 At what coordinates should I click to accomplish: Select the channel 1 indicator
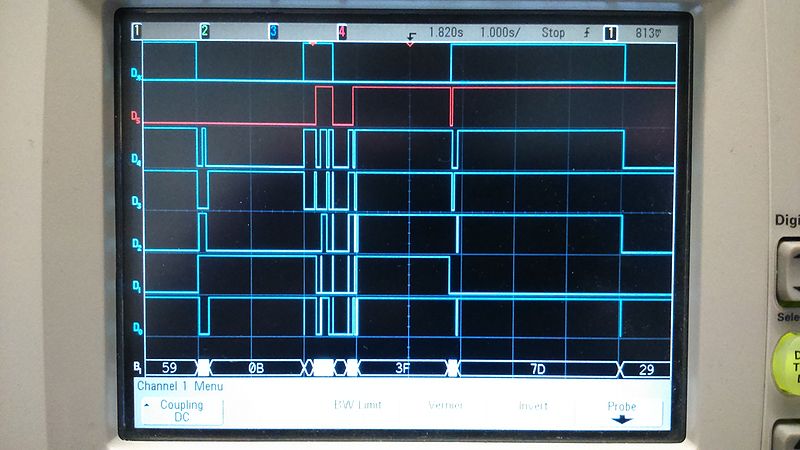(x=137, y=32)
